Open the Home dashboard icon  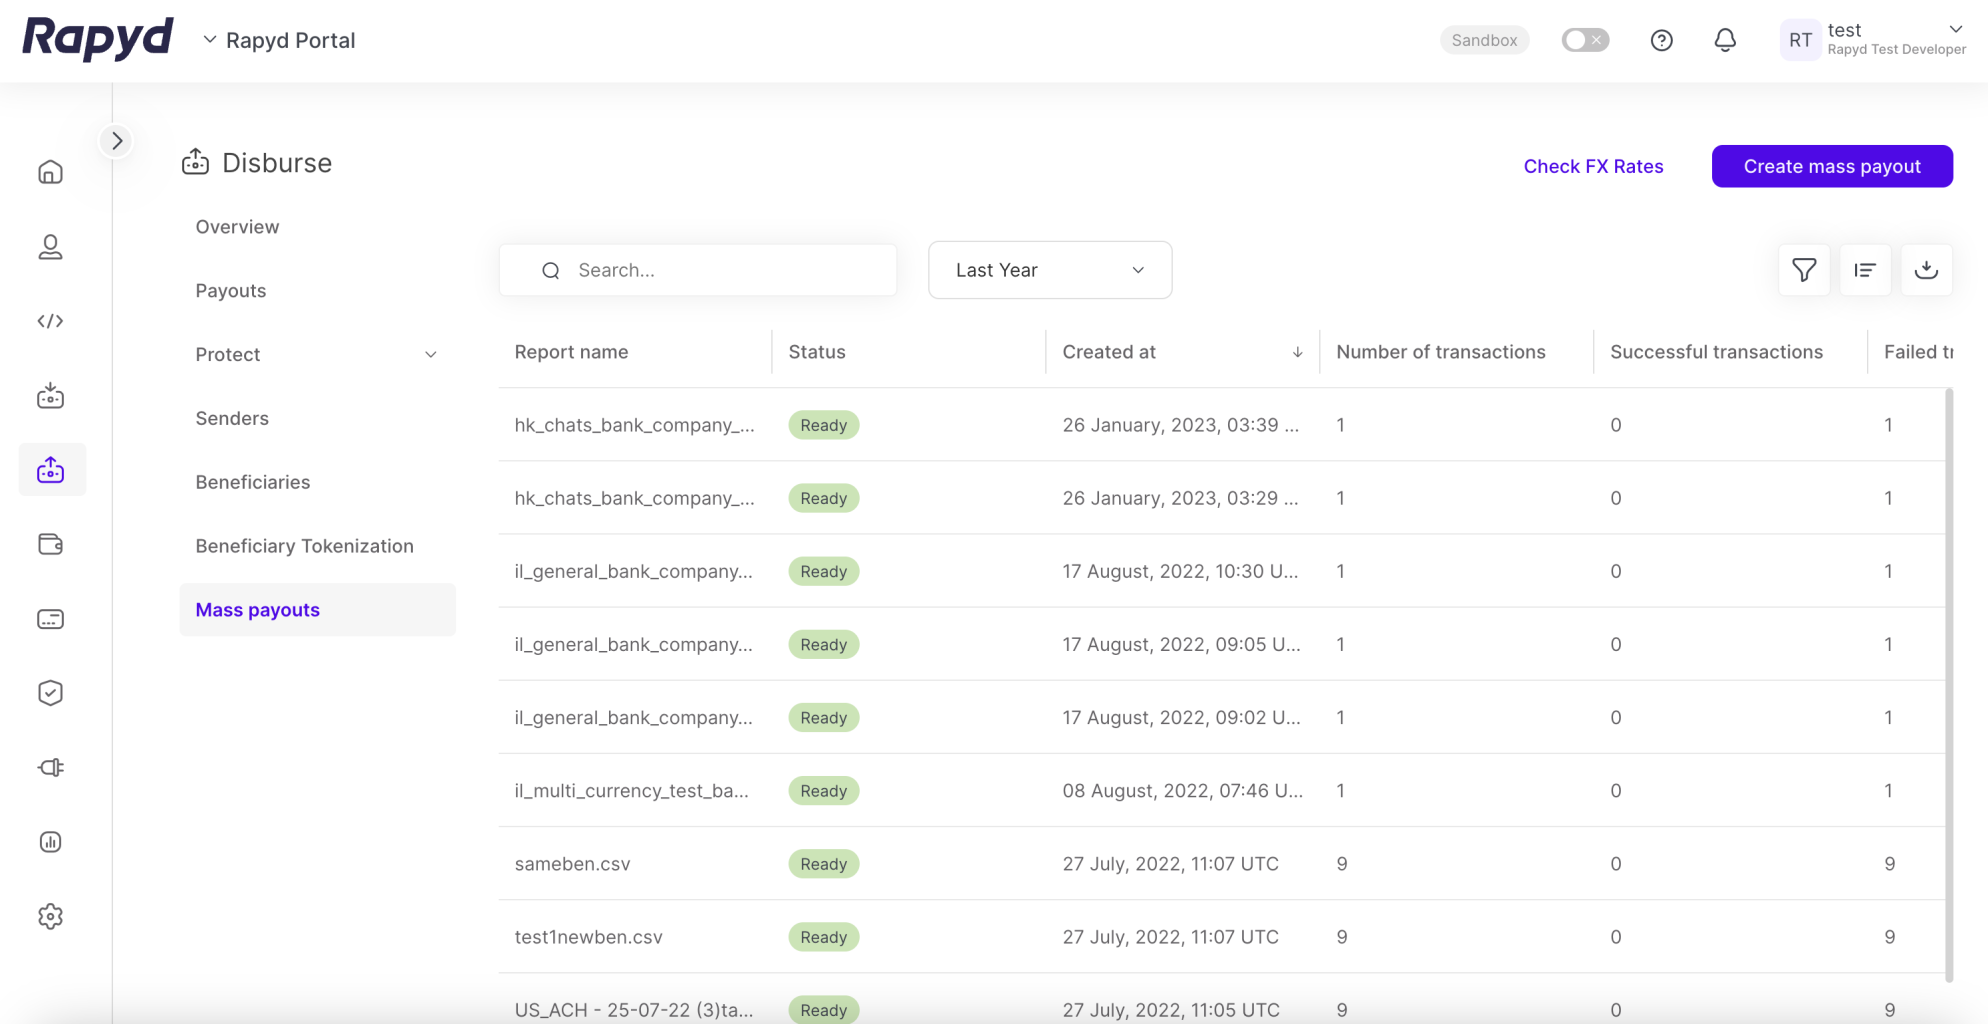50,171
